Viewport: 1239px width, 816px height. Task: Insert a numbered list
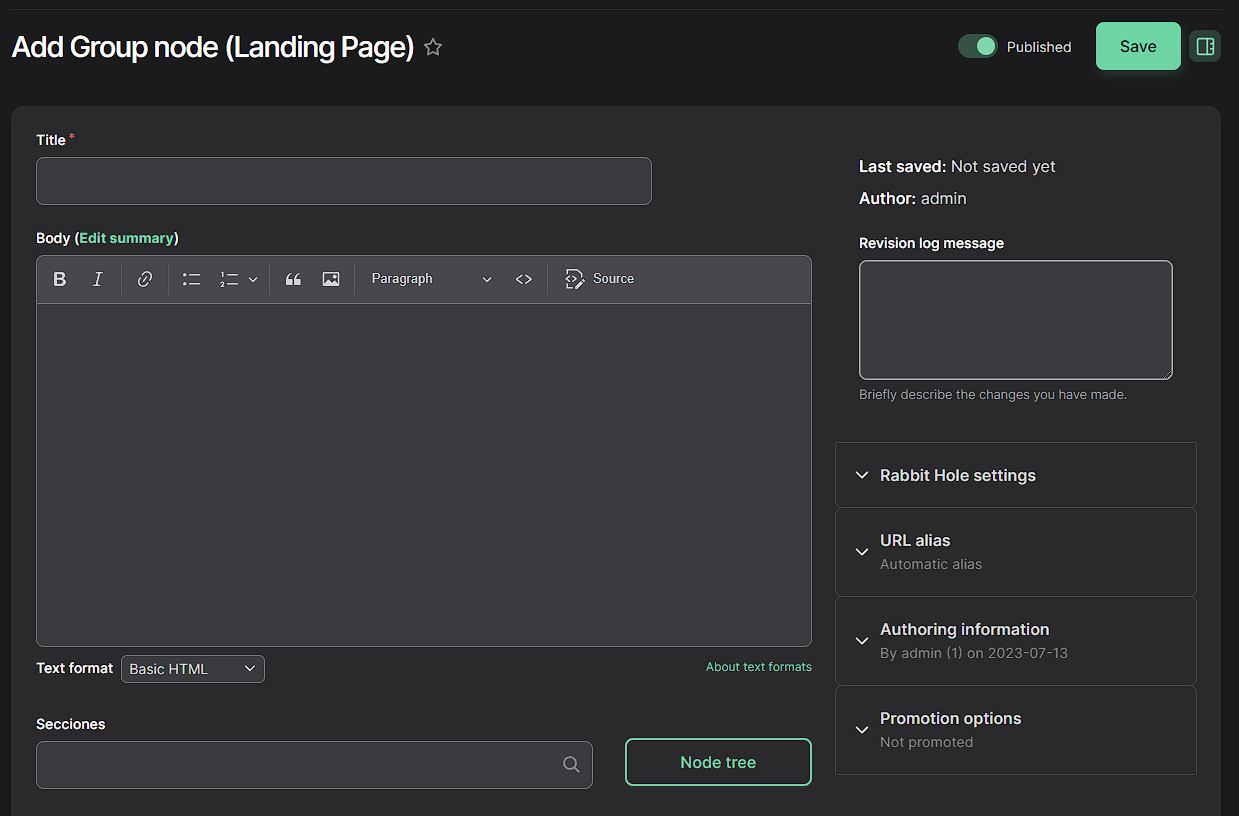(230, 279)
